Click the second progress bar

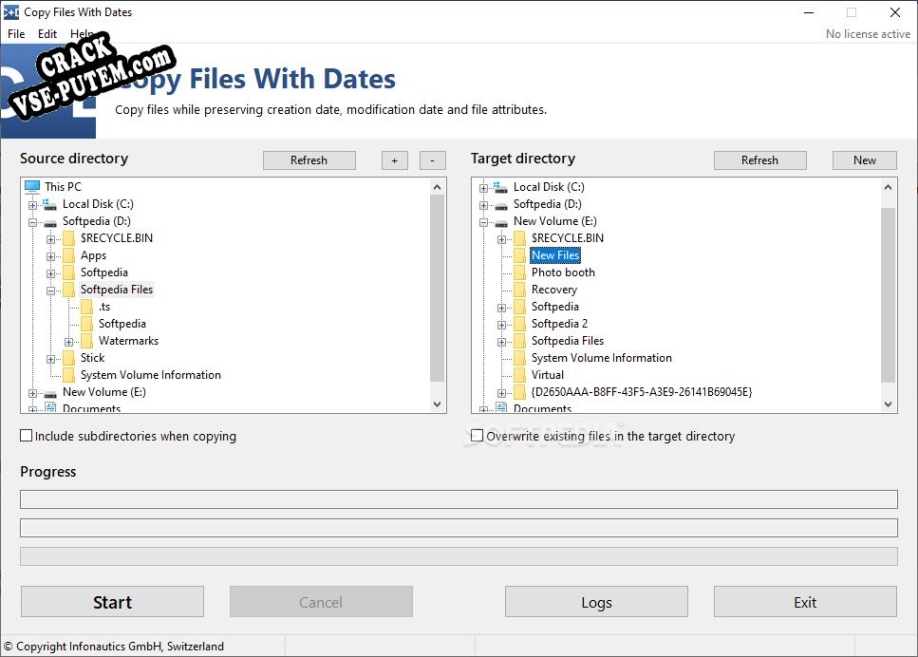click(459, 528)
